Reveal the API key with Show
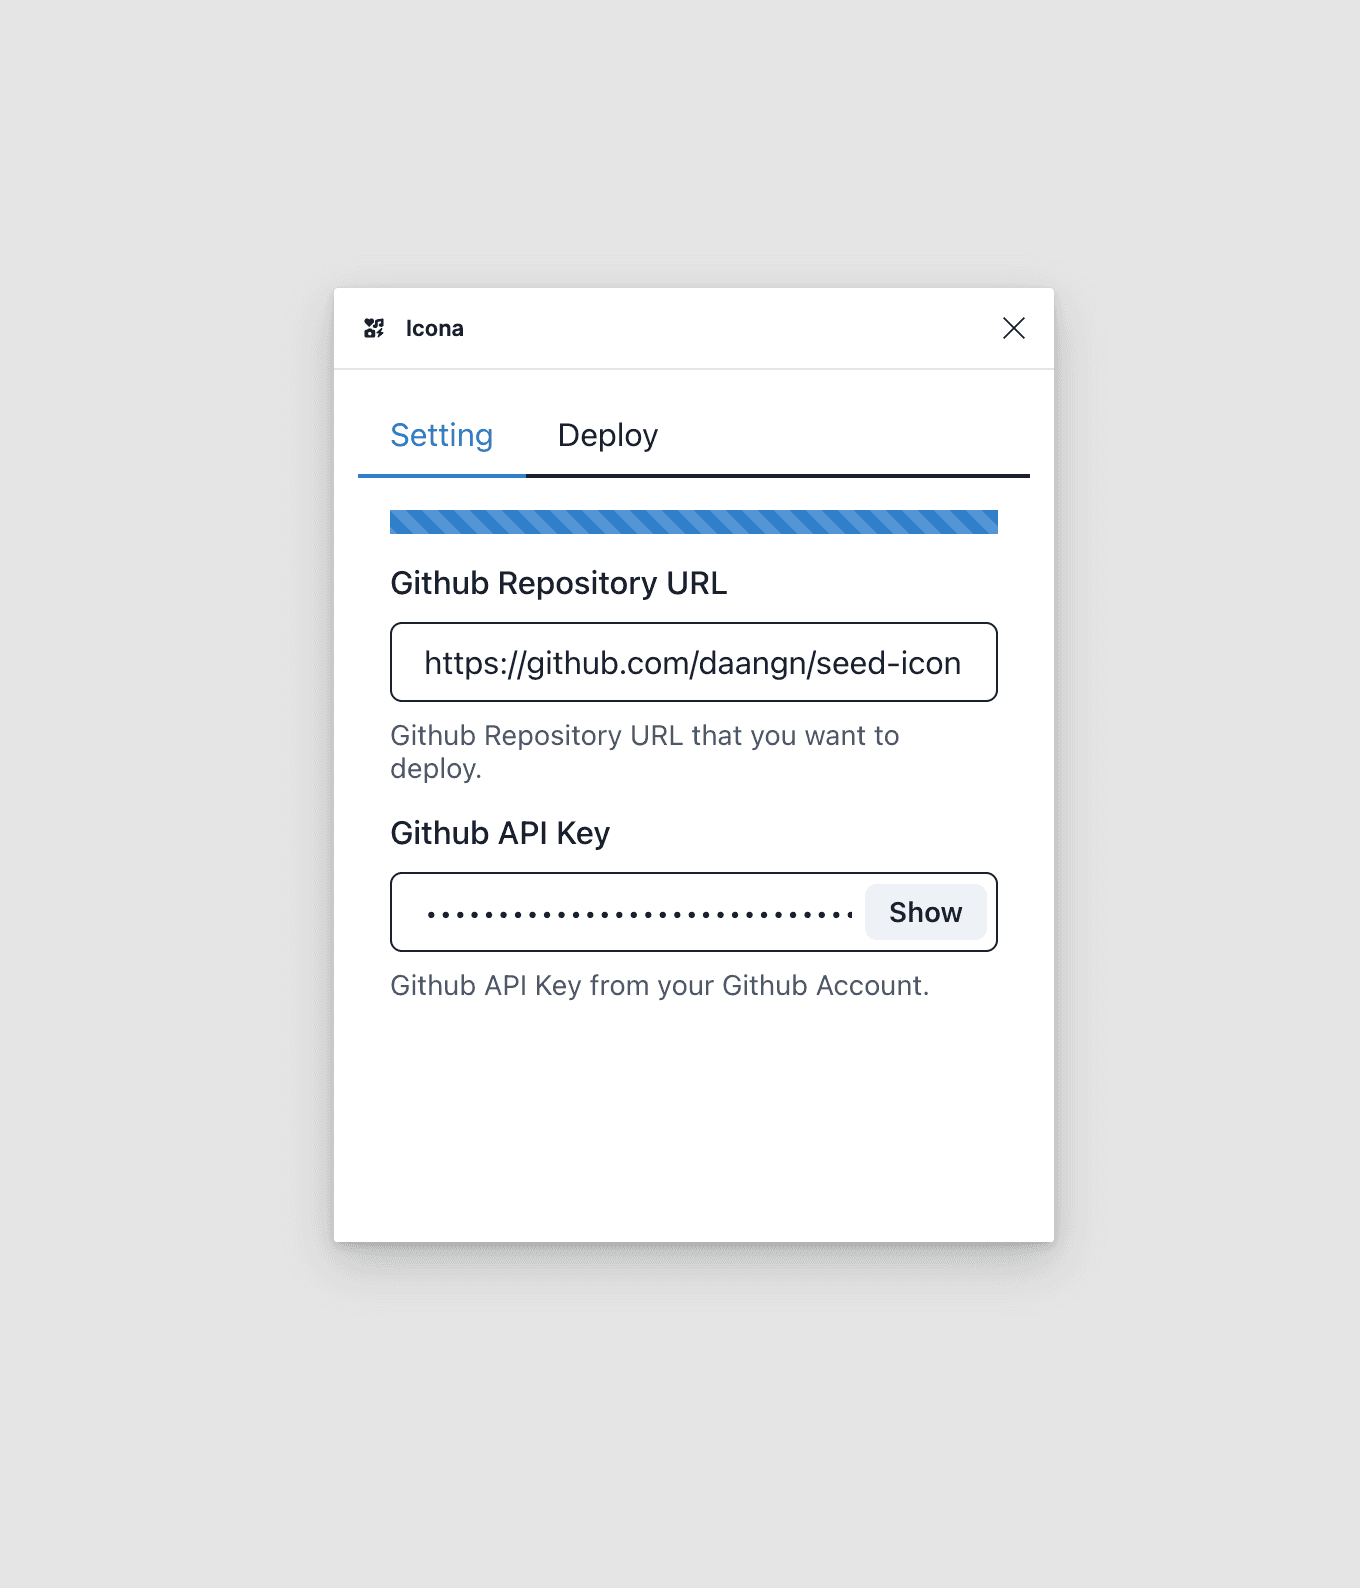This screenshot has height=1588, width=1360. tap(925, 912)
